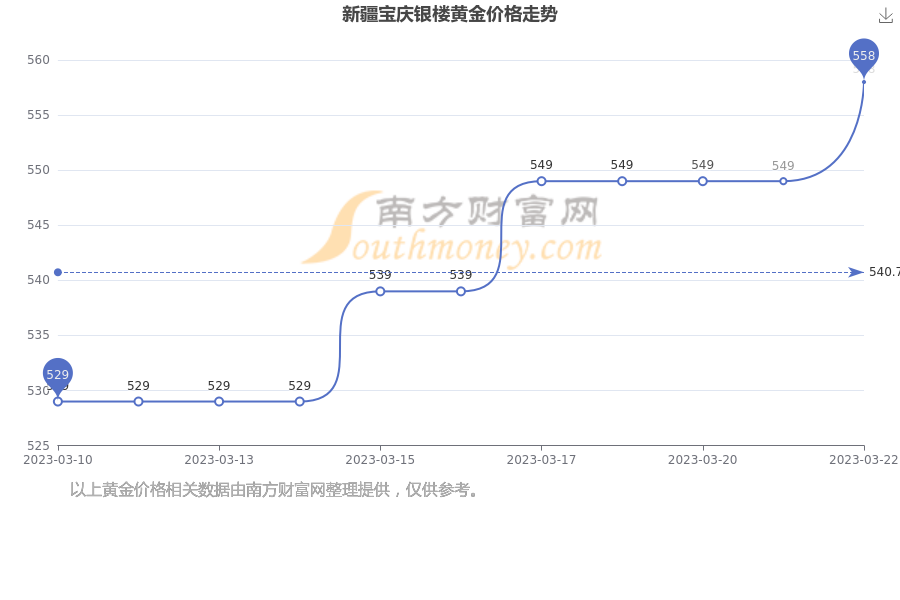Click the x-axis label 2023-03-22
900x600 pixels.
864,459
